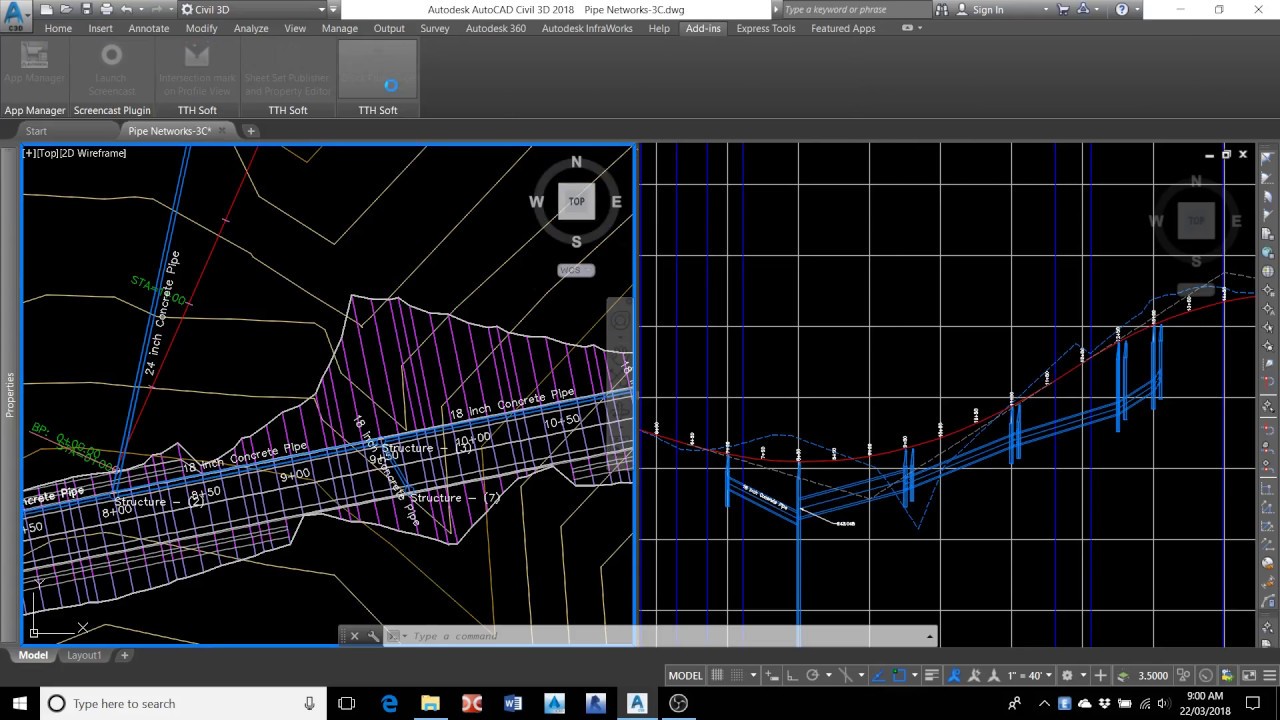Open Task View on the taskbar

pyautogui.click(x=347, y=703)
